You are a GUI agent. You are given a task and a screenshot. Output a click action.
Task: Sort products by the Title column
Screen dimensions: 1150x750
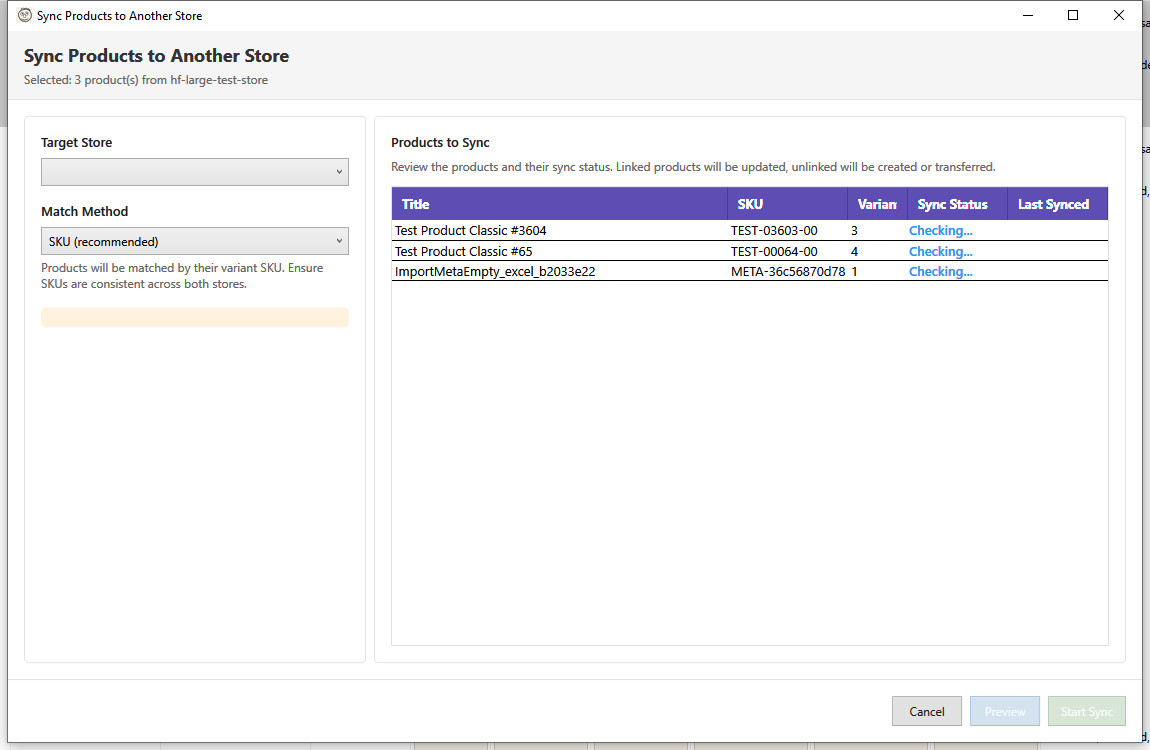pyautogui.click(x=415, y=203)
